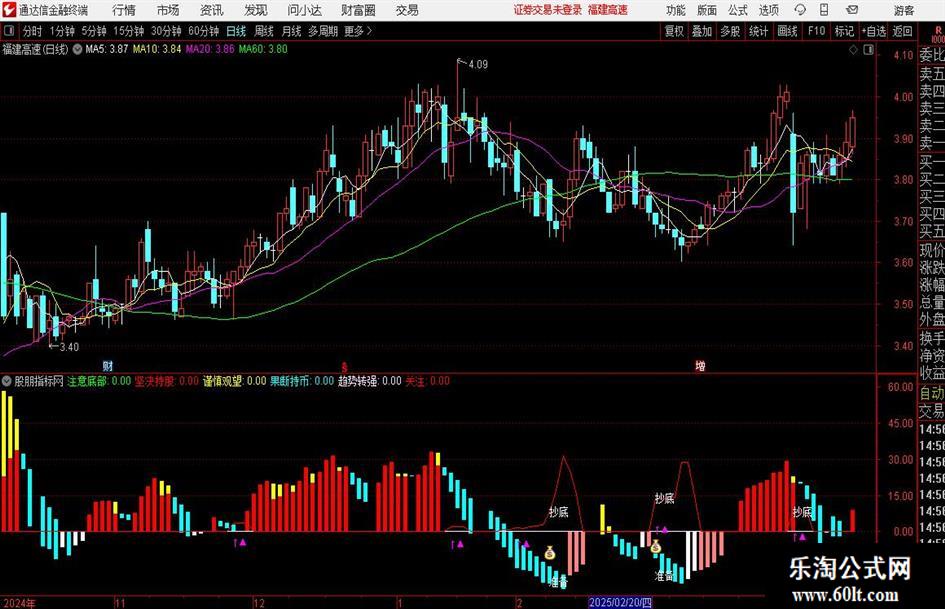Open the 问小达 menu
The width and height of the screenshot is (945, 609).
(304, 10)
